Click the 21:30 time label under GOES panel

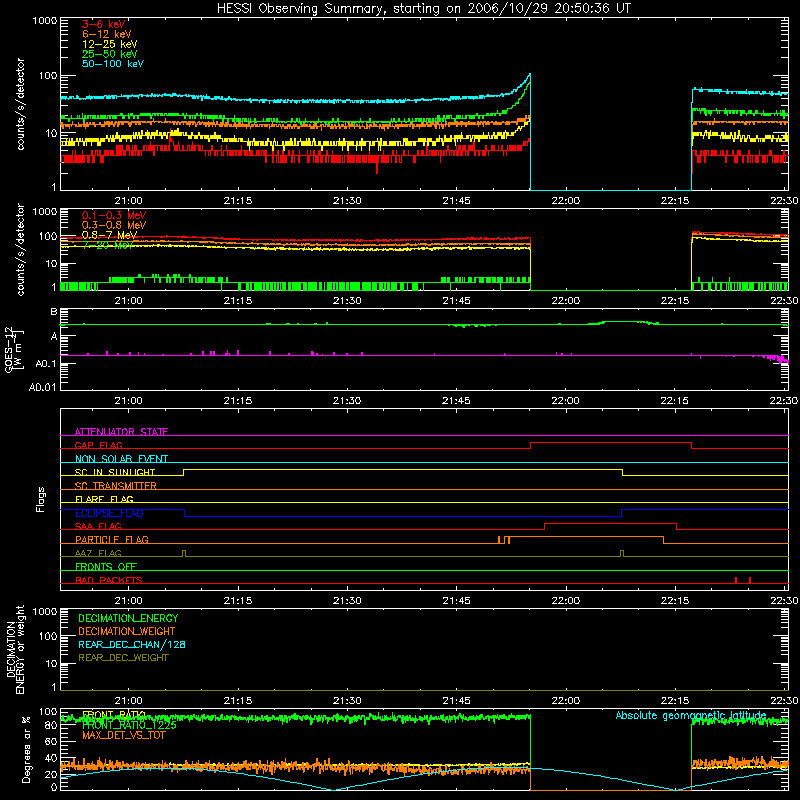347,401
